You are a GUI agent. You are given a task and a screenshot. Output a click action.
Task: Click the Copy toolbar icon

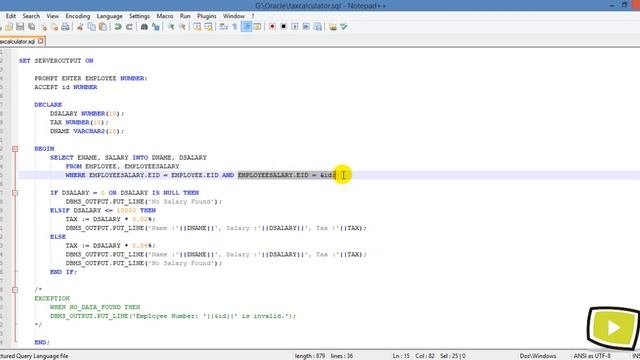pos(91,27)
